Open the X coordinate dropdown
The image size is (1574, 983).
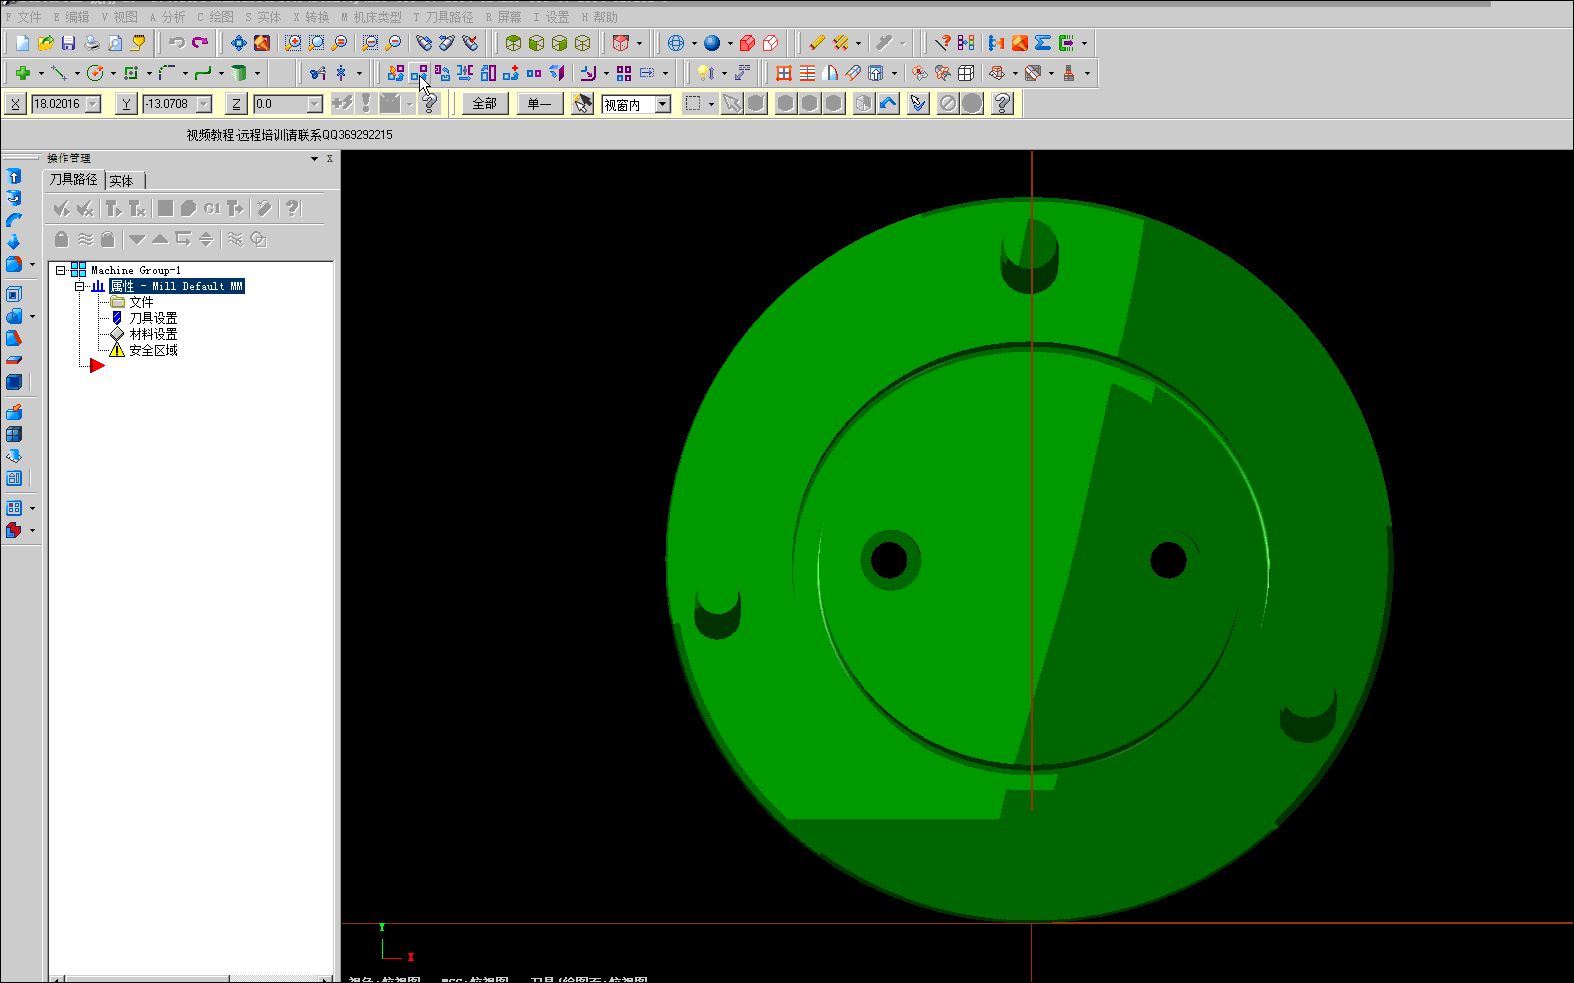(x=93, y=104)
